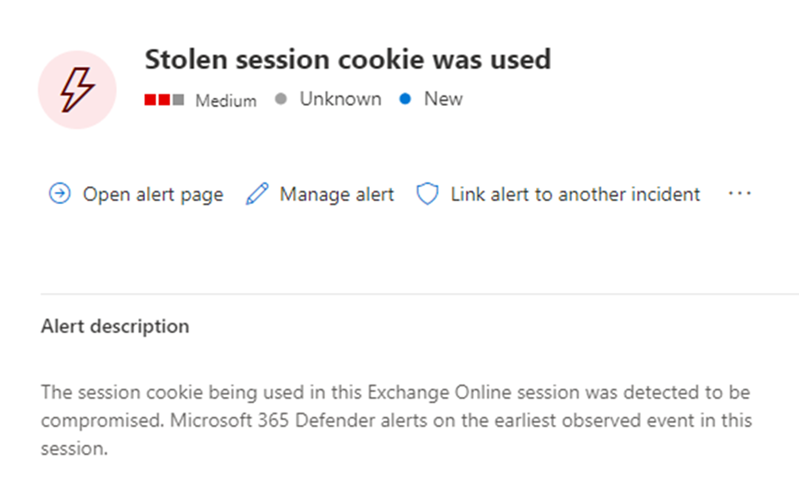This screenshot has height=497, width=799.
Task: Click the New status label
Action: [x=444, y=100]
